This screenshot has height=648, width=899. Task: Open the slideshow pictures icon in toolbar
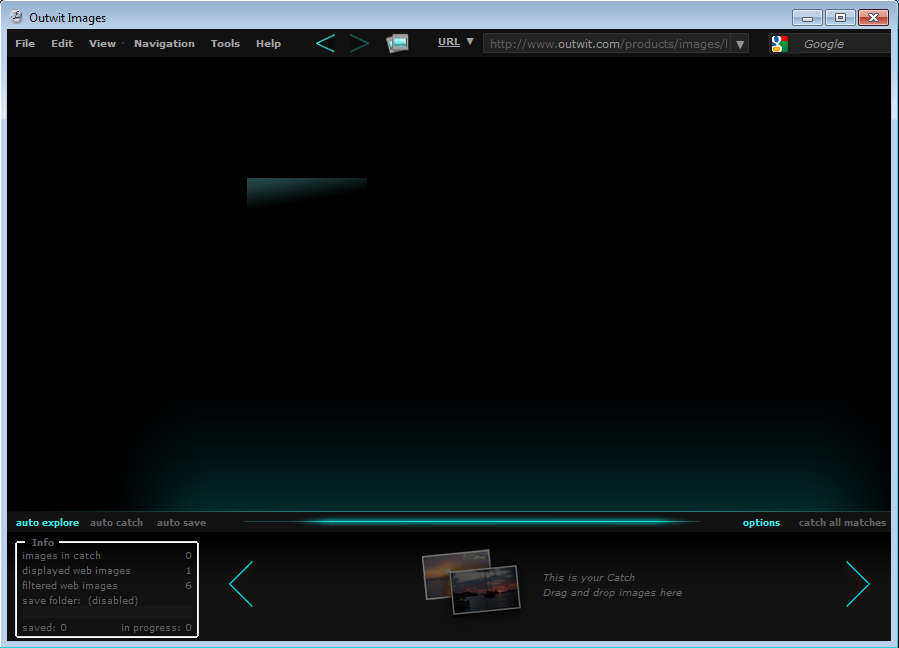pos(397,43)
